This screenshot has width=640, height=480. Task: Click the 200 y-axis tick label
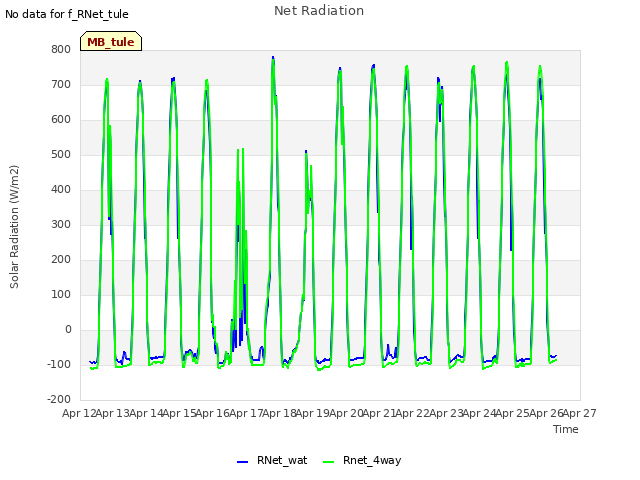[x=61, y=260]
